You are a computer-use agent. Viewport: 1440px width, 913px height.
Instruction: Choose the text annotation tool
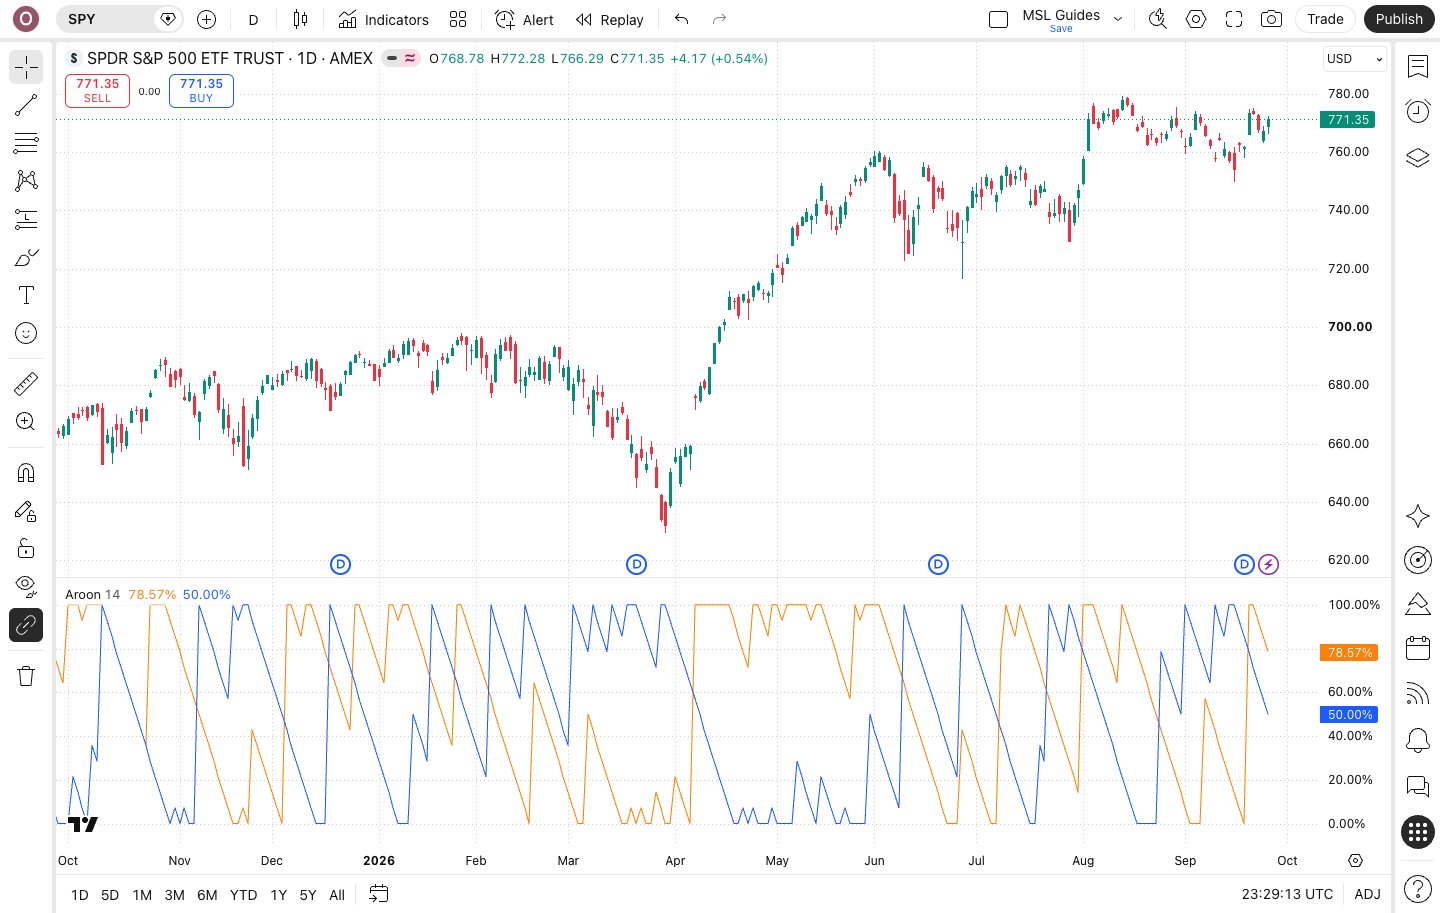tap(26, 295)
